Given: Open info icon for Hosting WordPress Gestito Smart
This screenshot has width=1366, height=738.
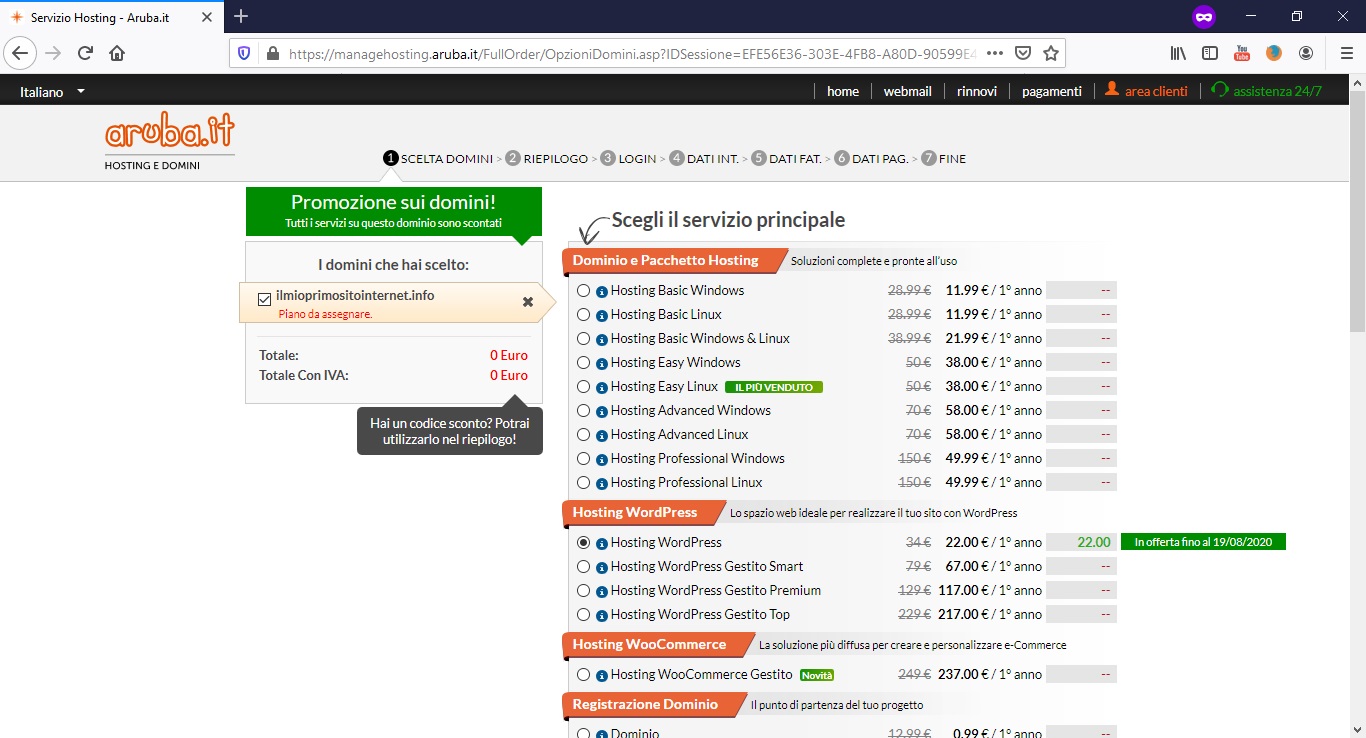Looking at the screenshot, I should point(602,567).
